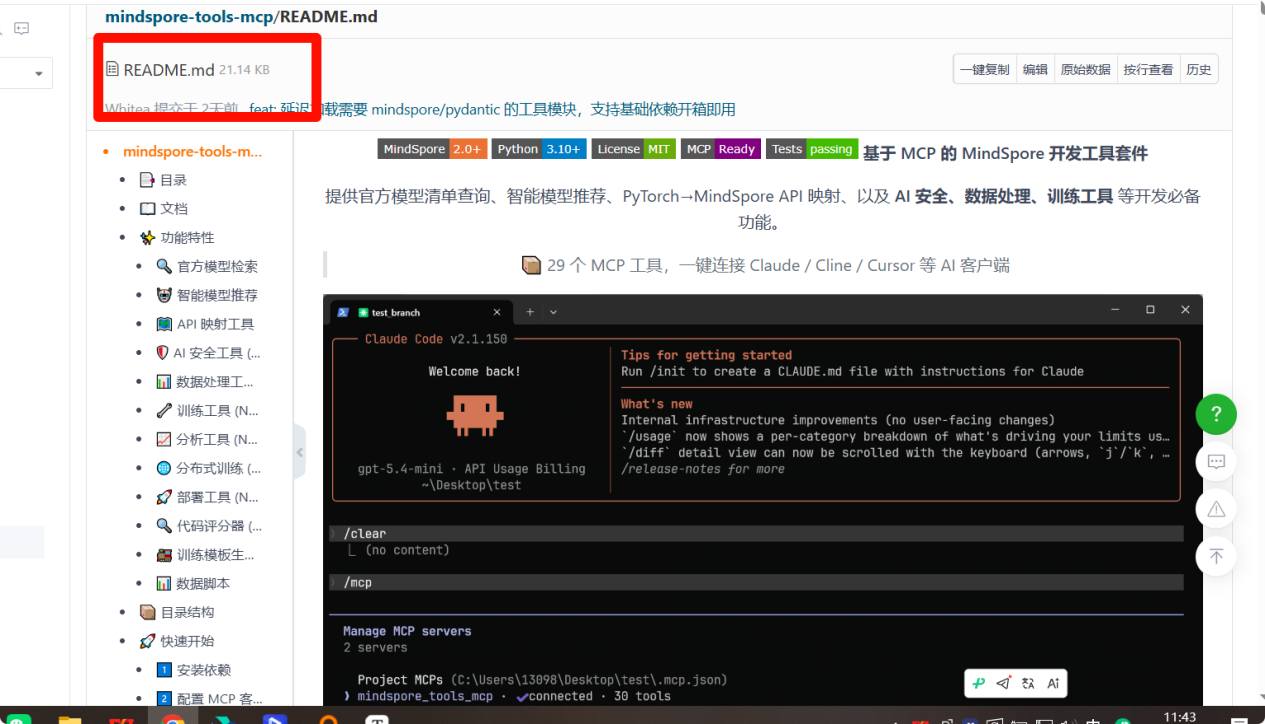Click the taskbar clock showing 11:43
This screenshot has height=724, width=1265.
tap(1180, 717)
